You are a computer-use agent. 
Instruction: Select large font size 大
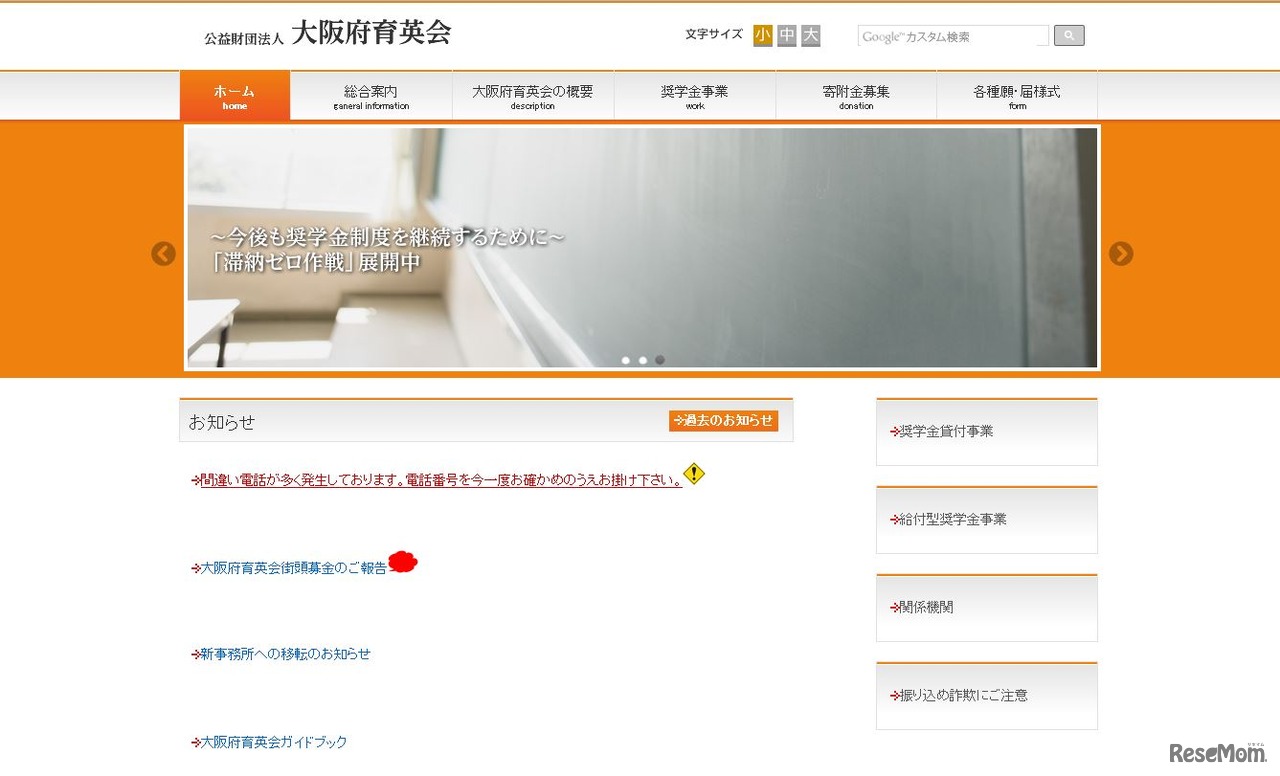click(x=811, y=36)
